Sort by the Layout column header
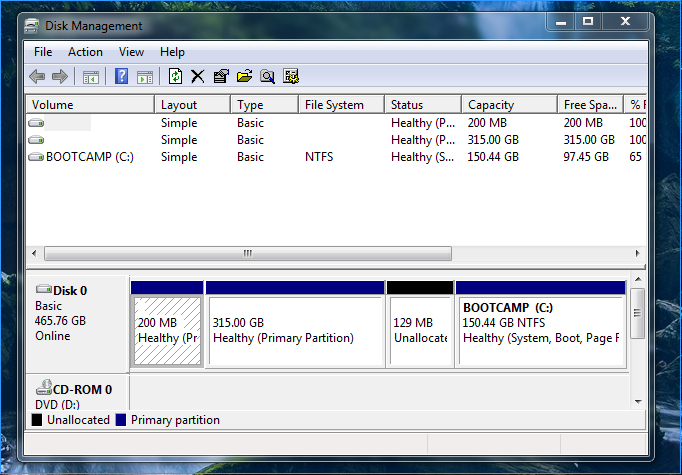The image size is (682, 475). pyautogui.click(x=192, y=105)
